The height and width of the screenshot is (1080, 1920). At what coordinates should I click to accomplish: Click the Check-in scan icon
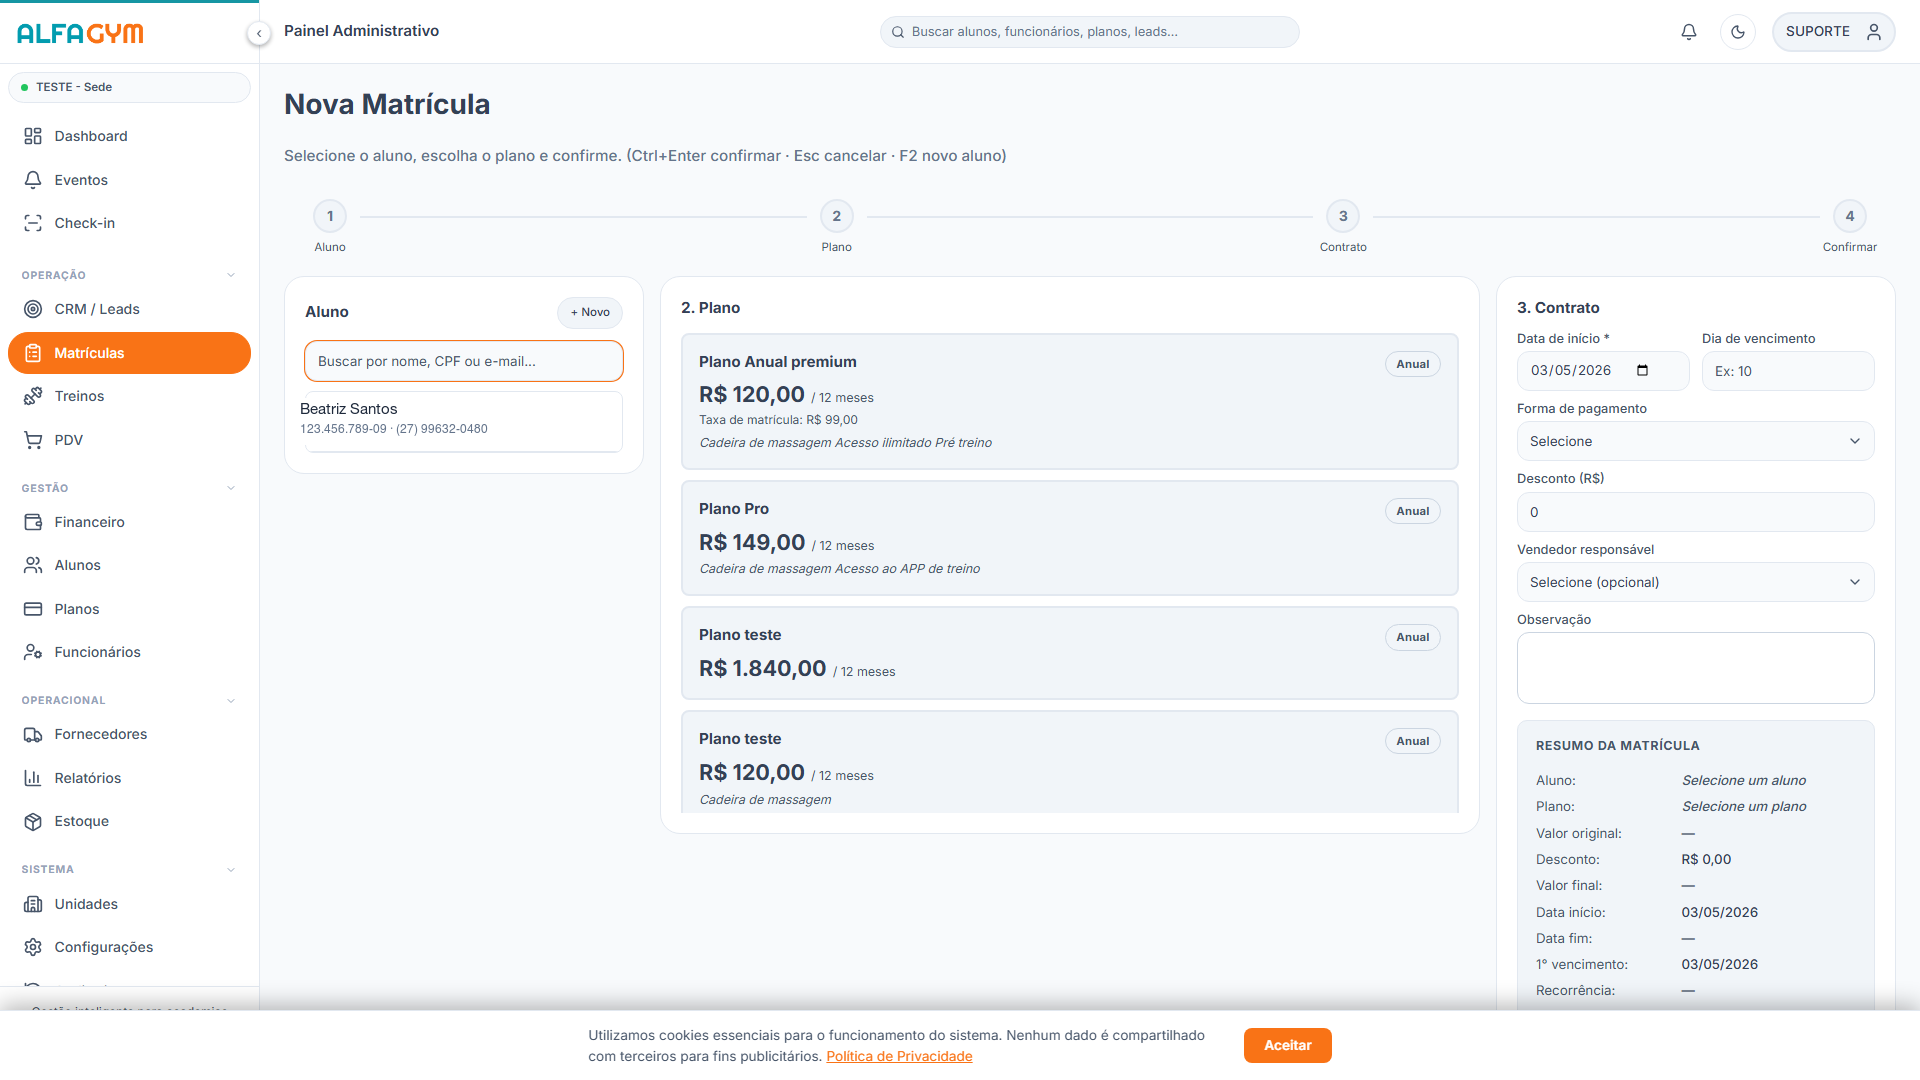point(33,223)
